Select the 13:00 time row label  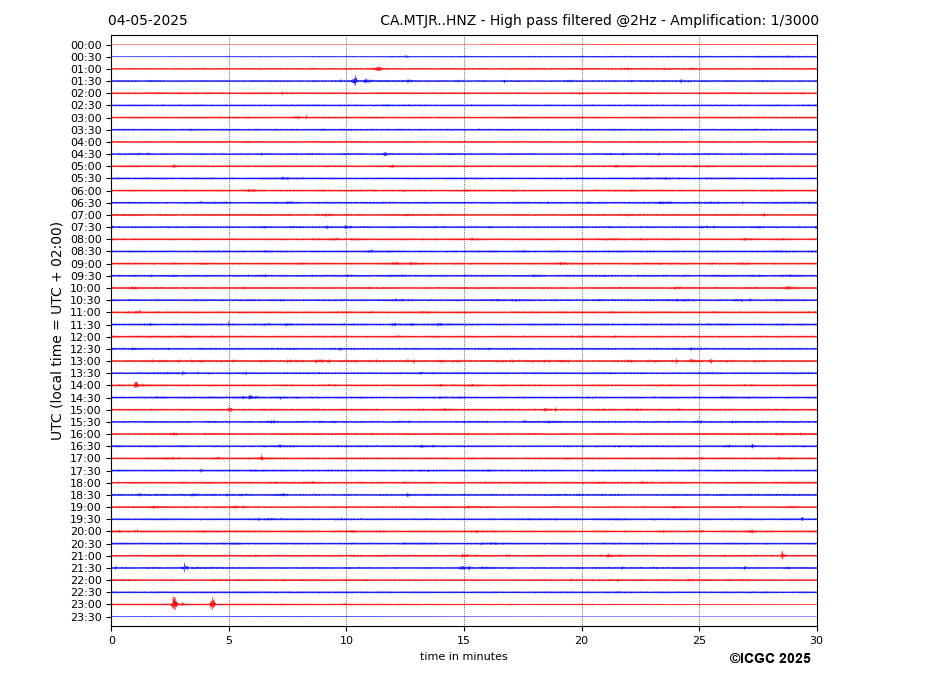click(86, 361)
